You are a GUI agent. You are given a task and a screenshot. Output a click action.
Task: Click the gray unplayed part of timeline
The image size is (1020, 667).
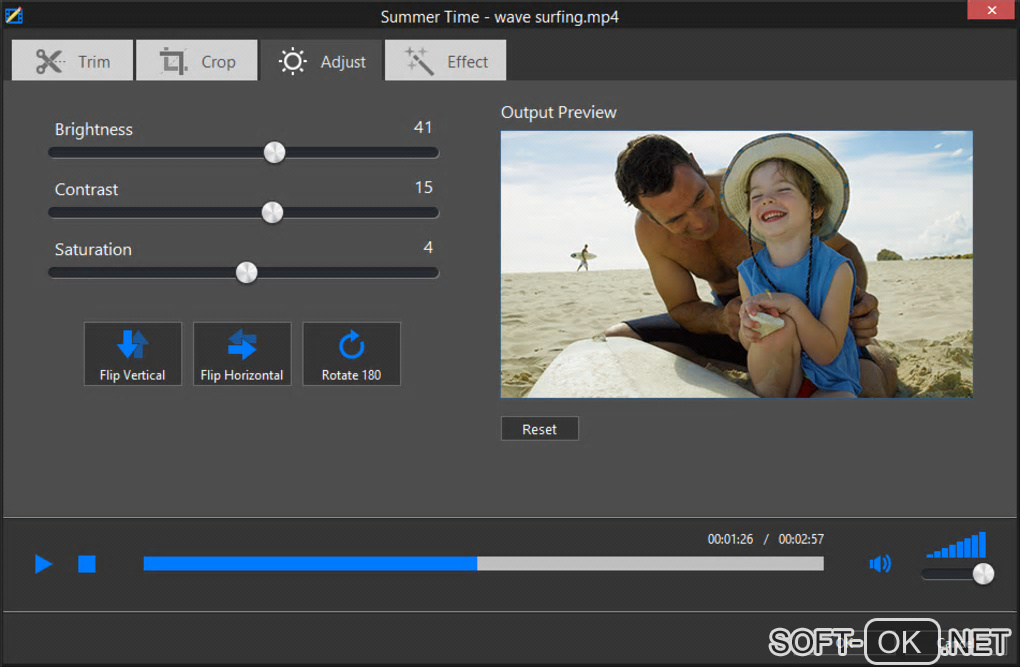(650, 564)
